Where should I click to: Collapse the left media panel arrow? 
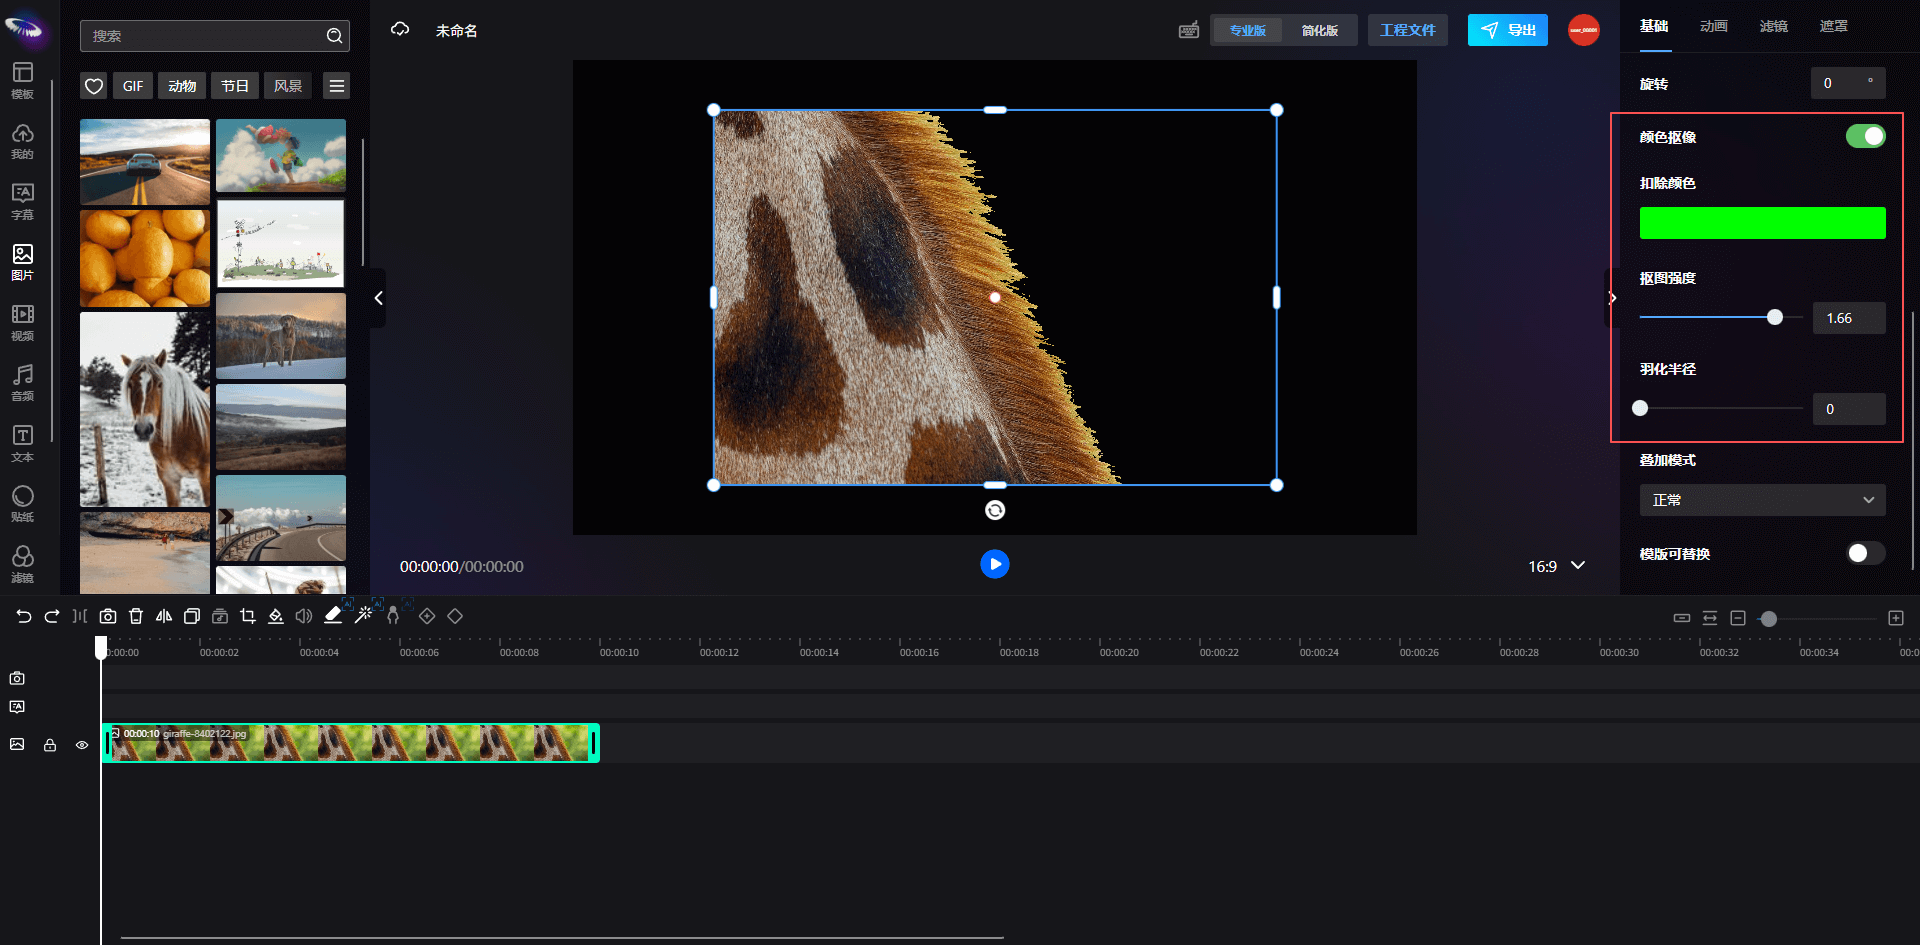click(x=378, y=298)
